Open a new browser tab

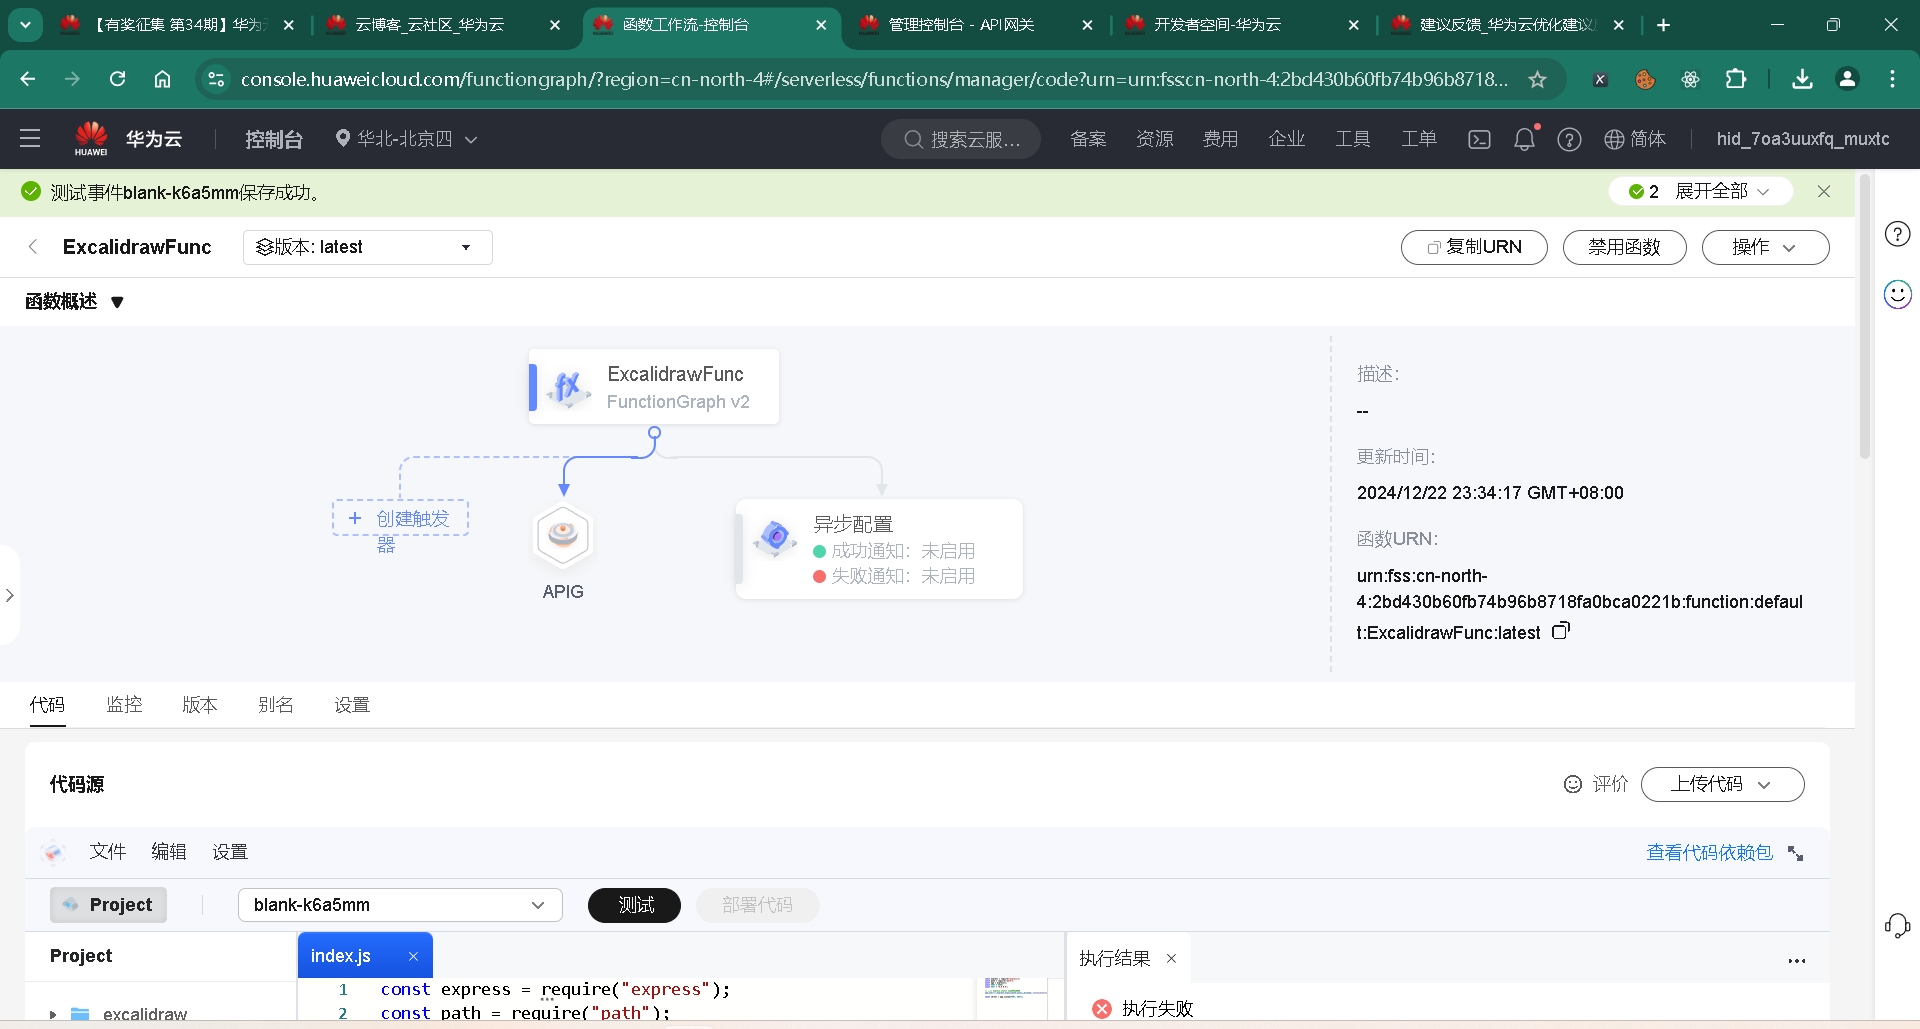click(x=1663, y=25)
